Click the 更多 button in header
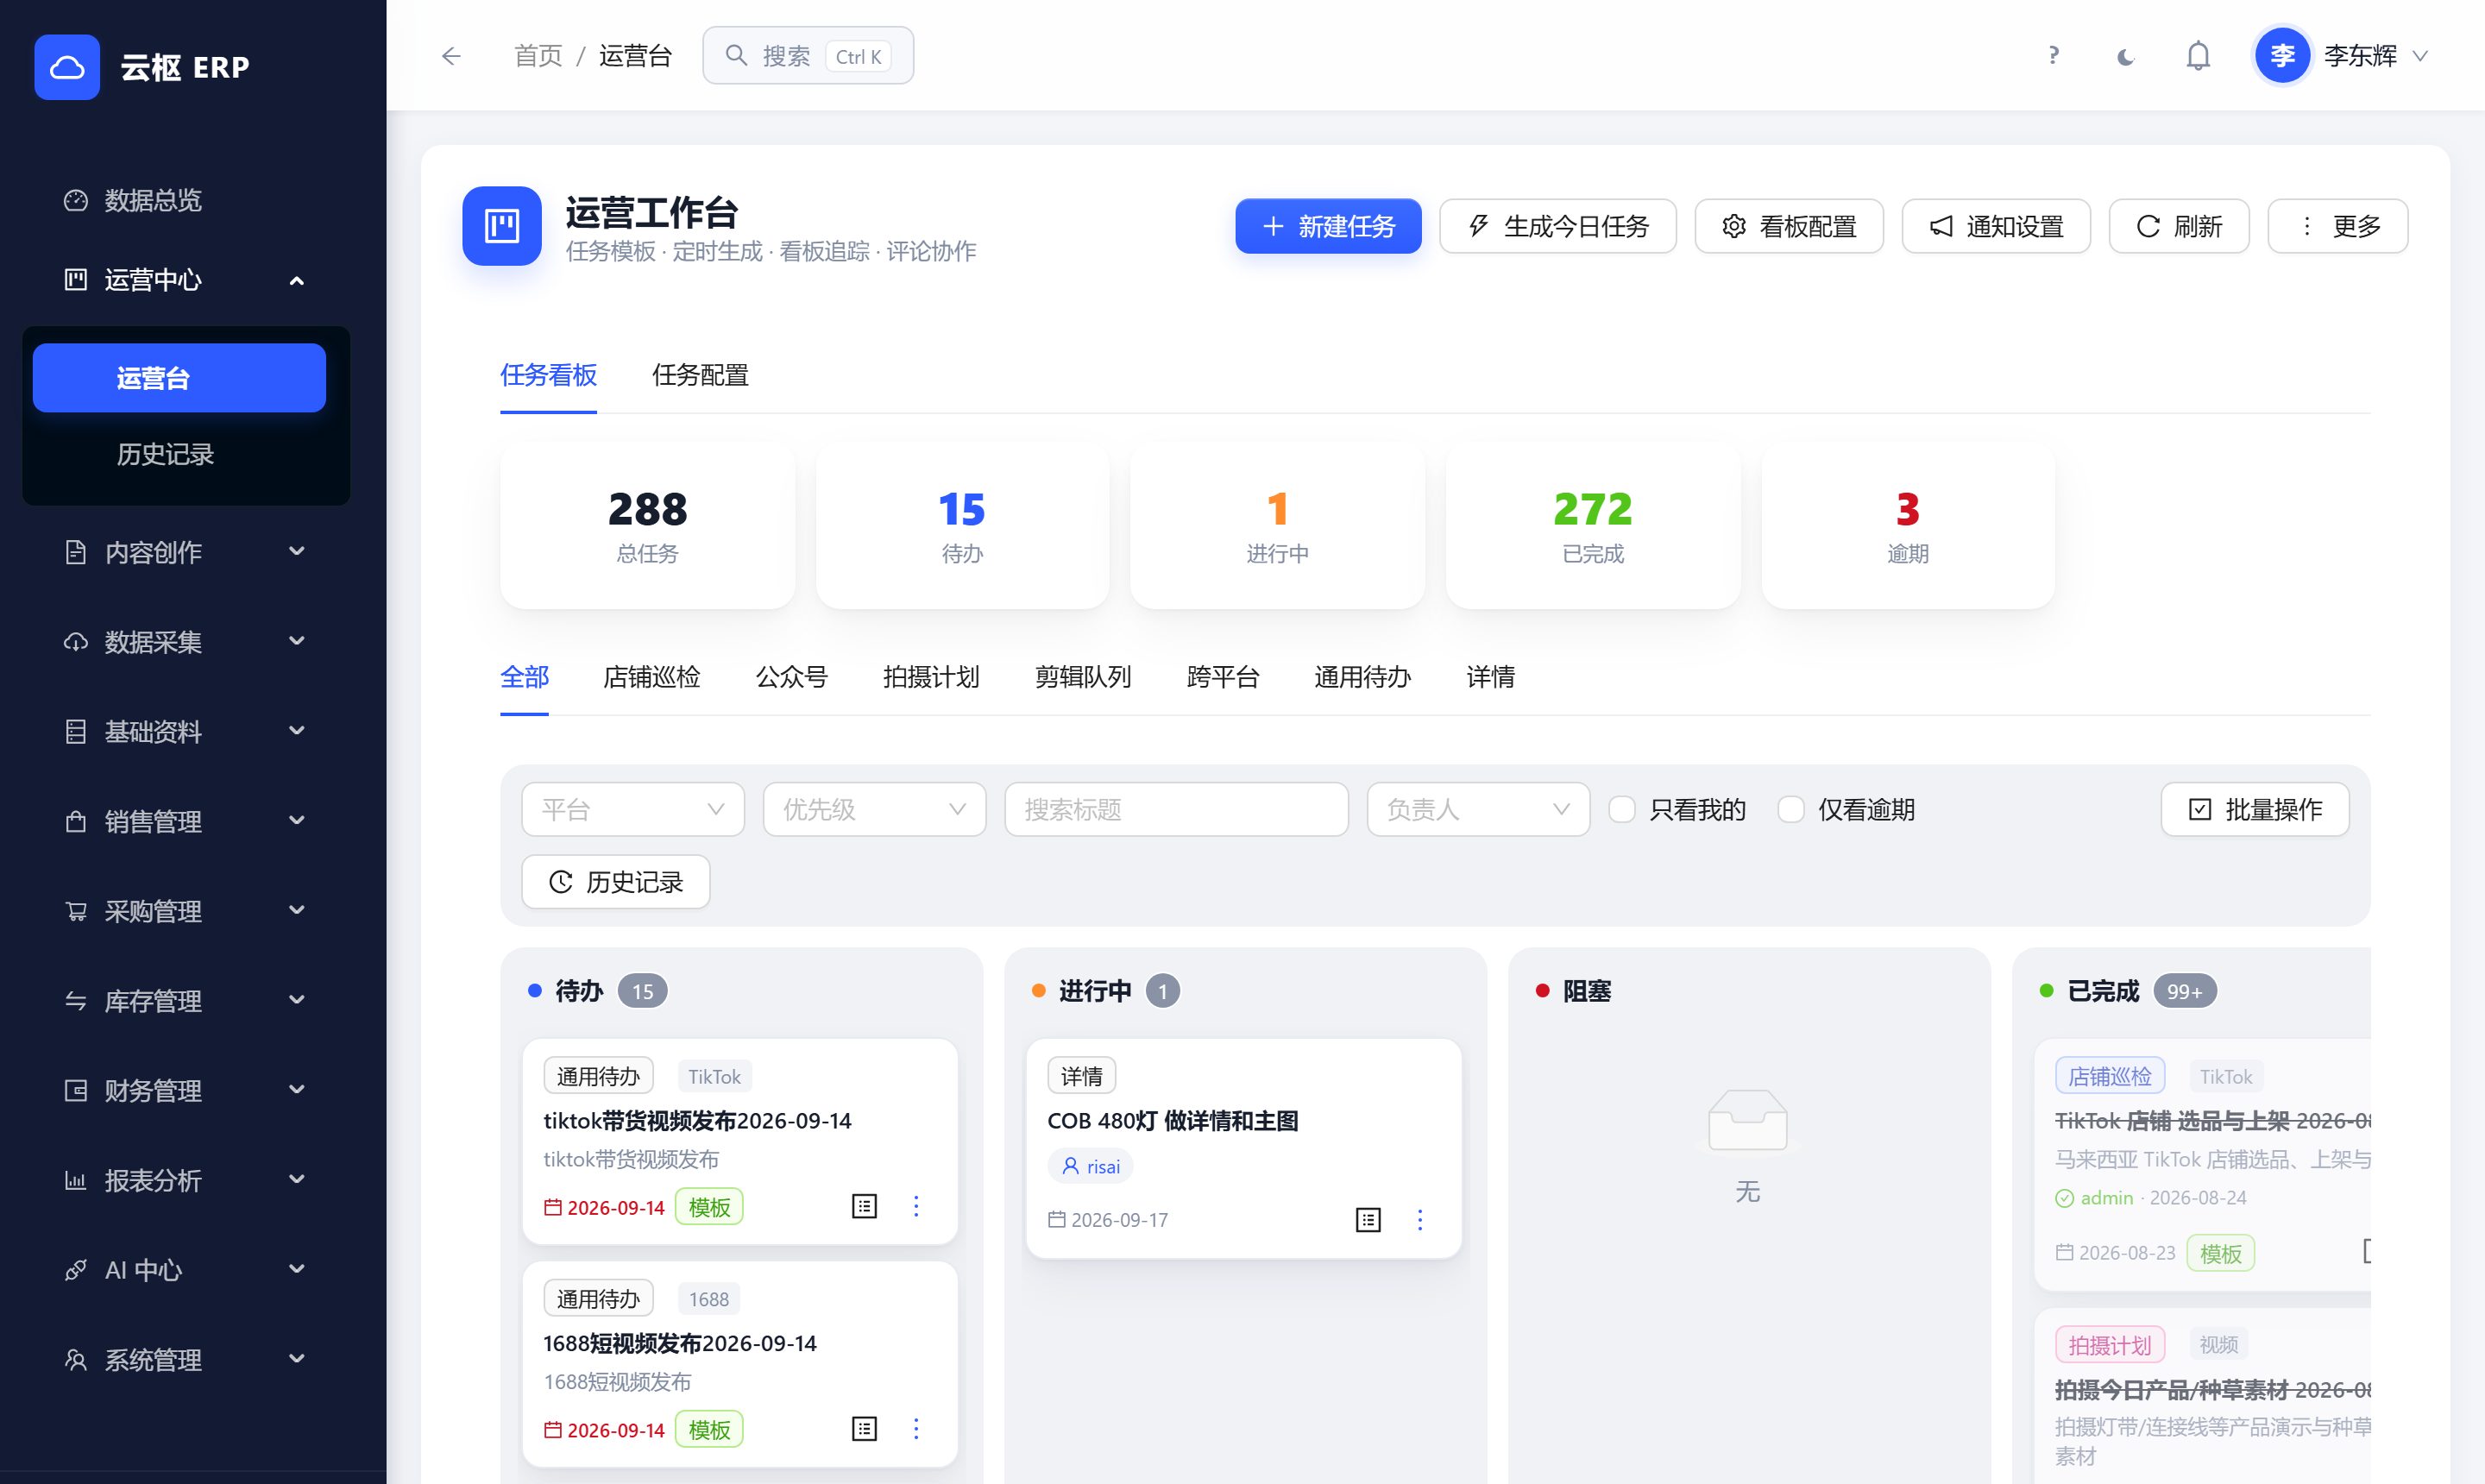The image size is (2485, 1484). [x=2338, y=226]
